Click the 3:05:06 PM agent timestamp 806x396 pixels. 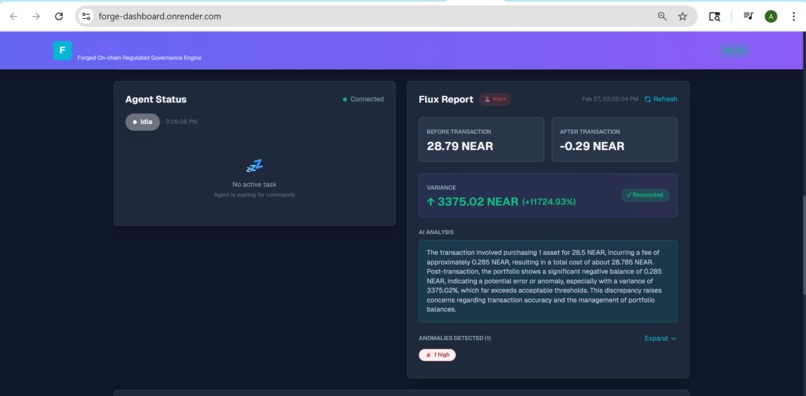tap(181, 122)
